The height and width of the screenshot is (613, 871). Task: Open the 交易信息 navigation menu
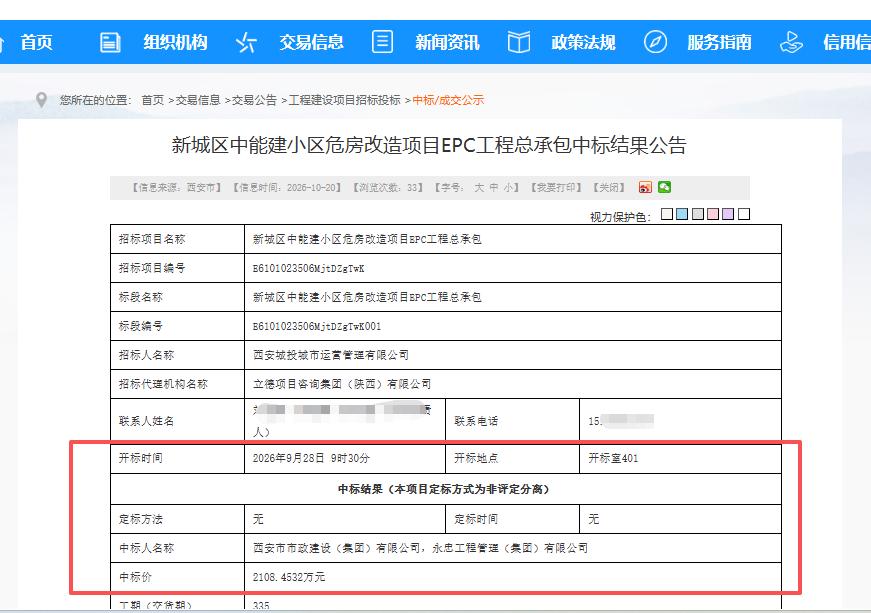[x=311, y=42]
